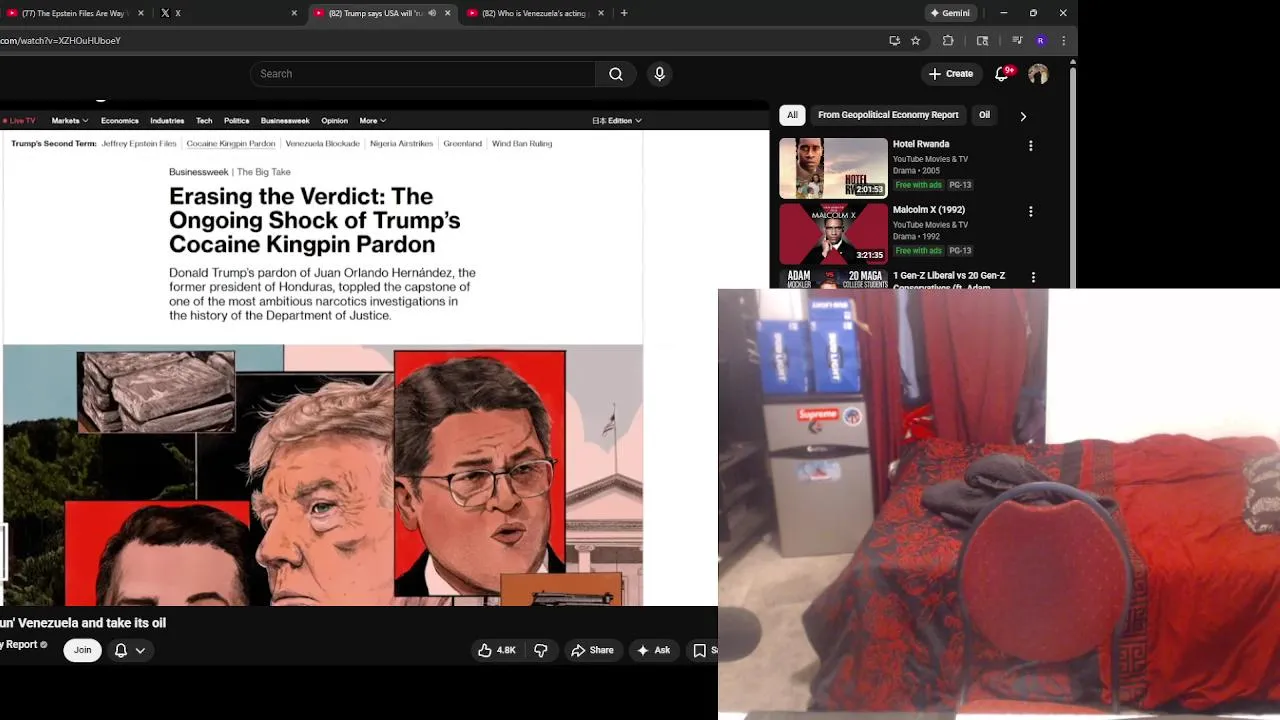Open the Gemini assistant in Chrome
Screen dimensions: 1280x720
point(949,13)
